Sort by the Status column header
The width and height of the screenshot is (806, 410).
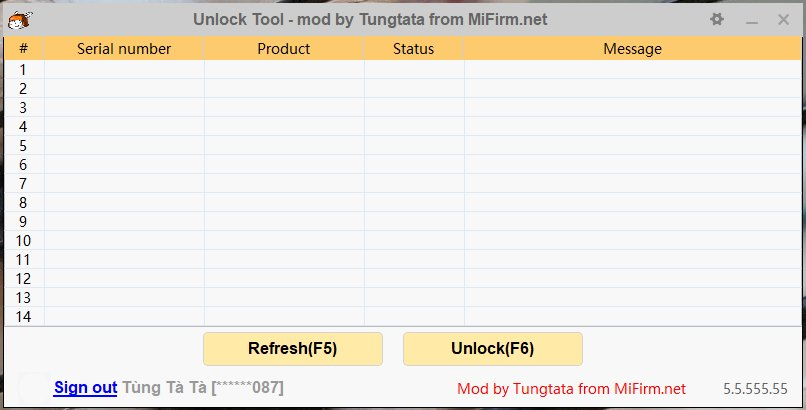point(413,48)
